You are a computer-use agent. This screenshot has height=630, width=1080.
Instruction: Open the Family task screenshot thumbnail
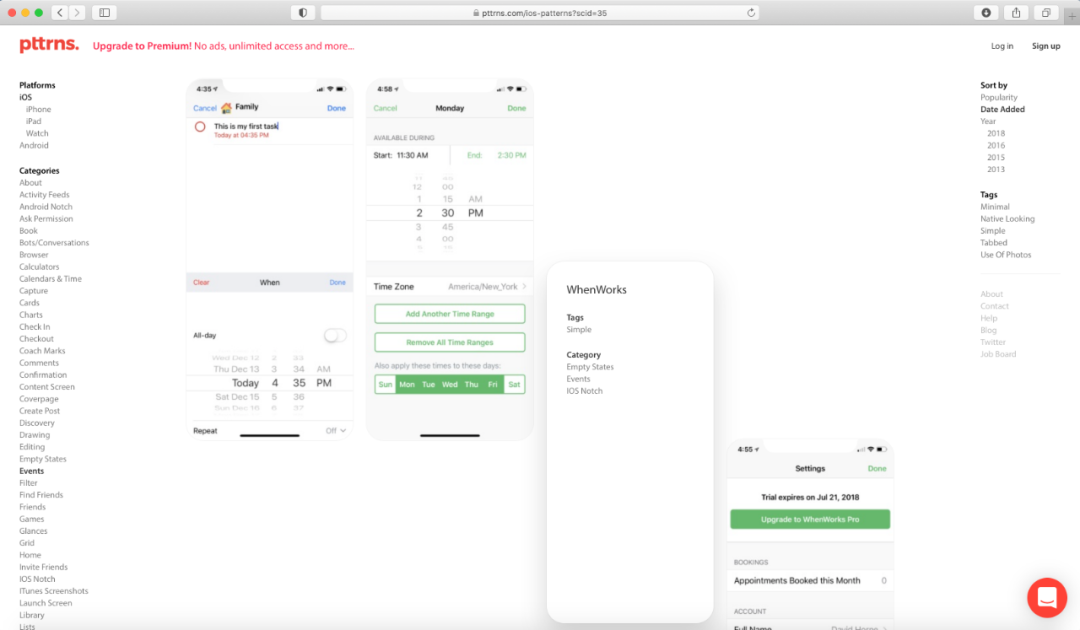pyautogui.click(x=270, y=259)
